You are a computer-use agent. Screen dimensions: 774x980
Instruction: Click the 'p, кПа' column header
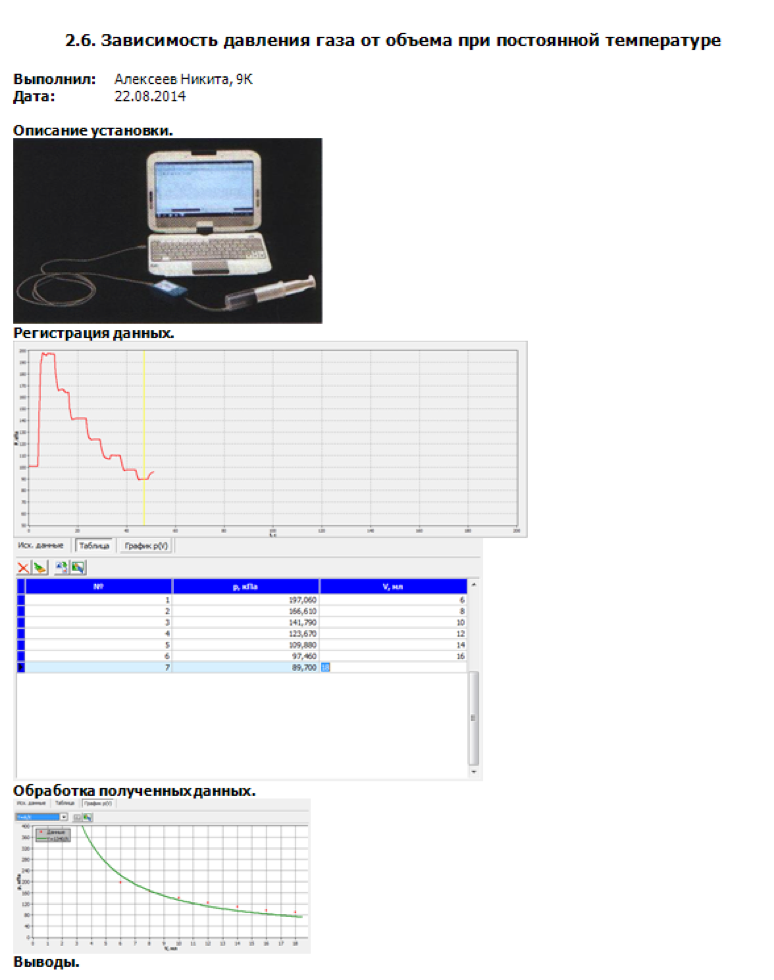tap(245, 586)
